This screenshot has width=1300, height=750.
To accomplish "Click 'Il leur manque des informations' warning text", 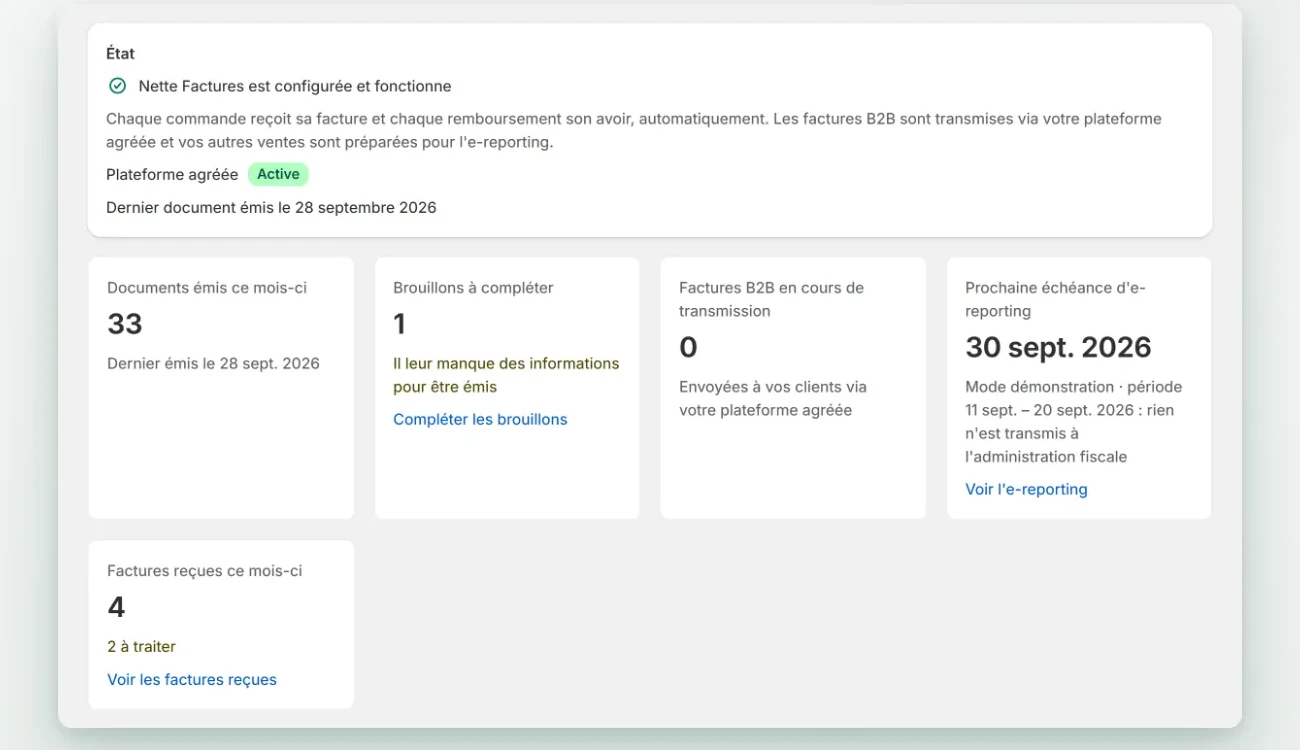I will (506, 375).
